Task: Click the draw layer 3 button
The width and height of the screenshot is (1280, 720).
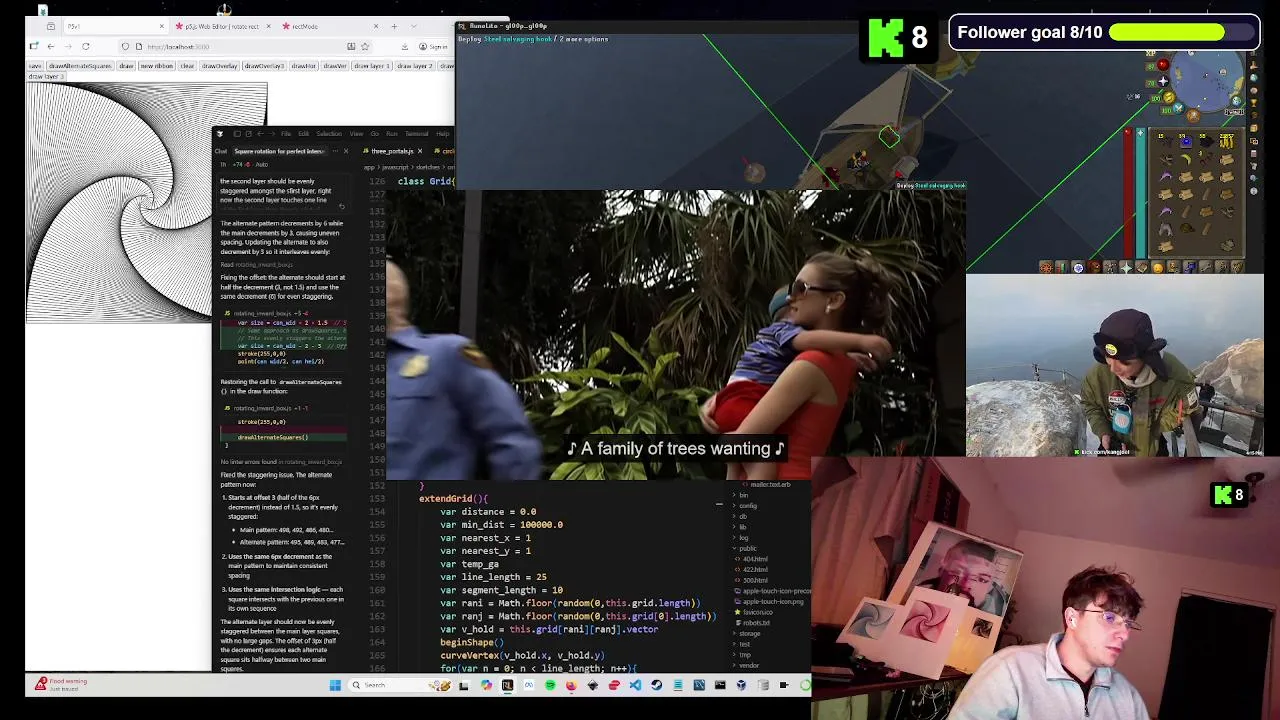Action: click(x=46, y=77)
